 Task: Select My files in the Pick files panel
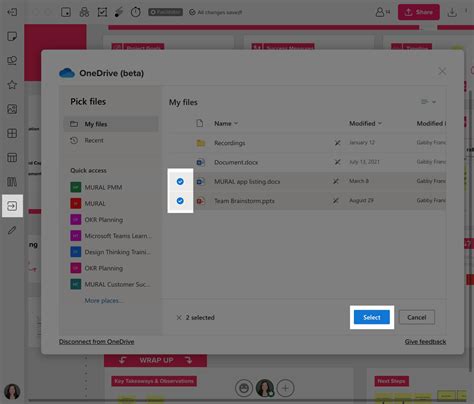[x=111, y=124]
